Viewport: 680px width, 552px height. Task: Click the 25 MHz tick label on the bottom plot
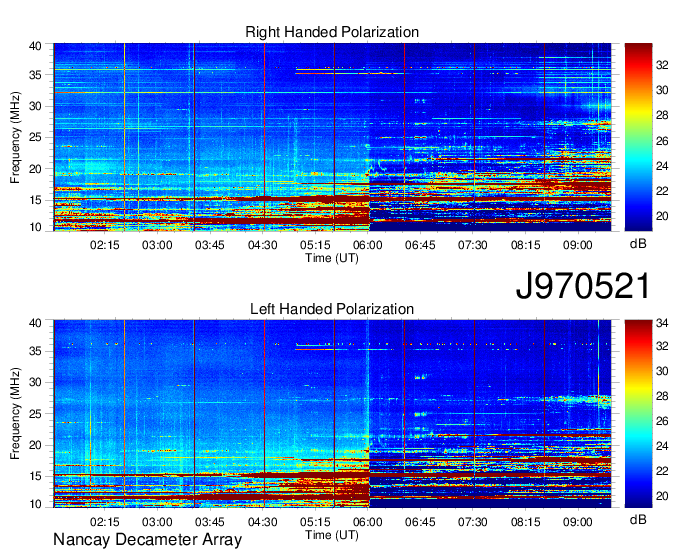35,414
